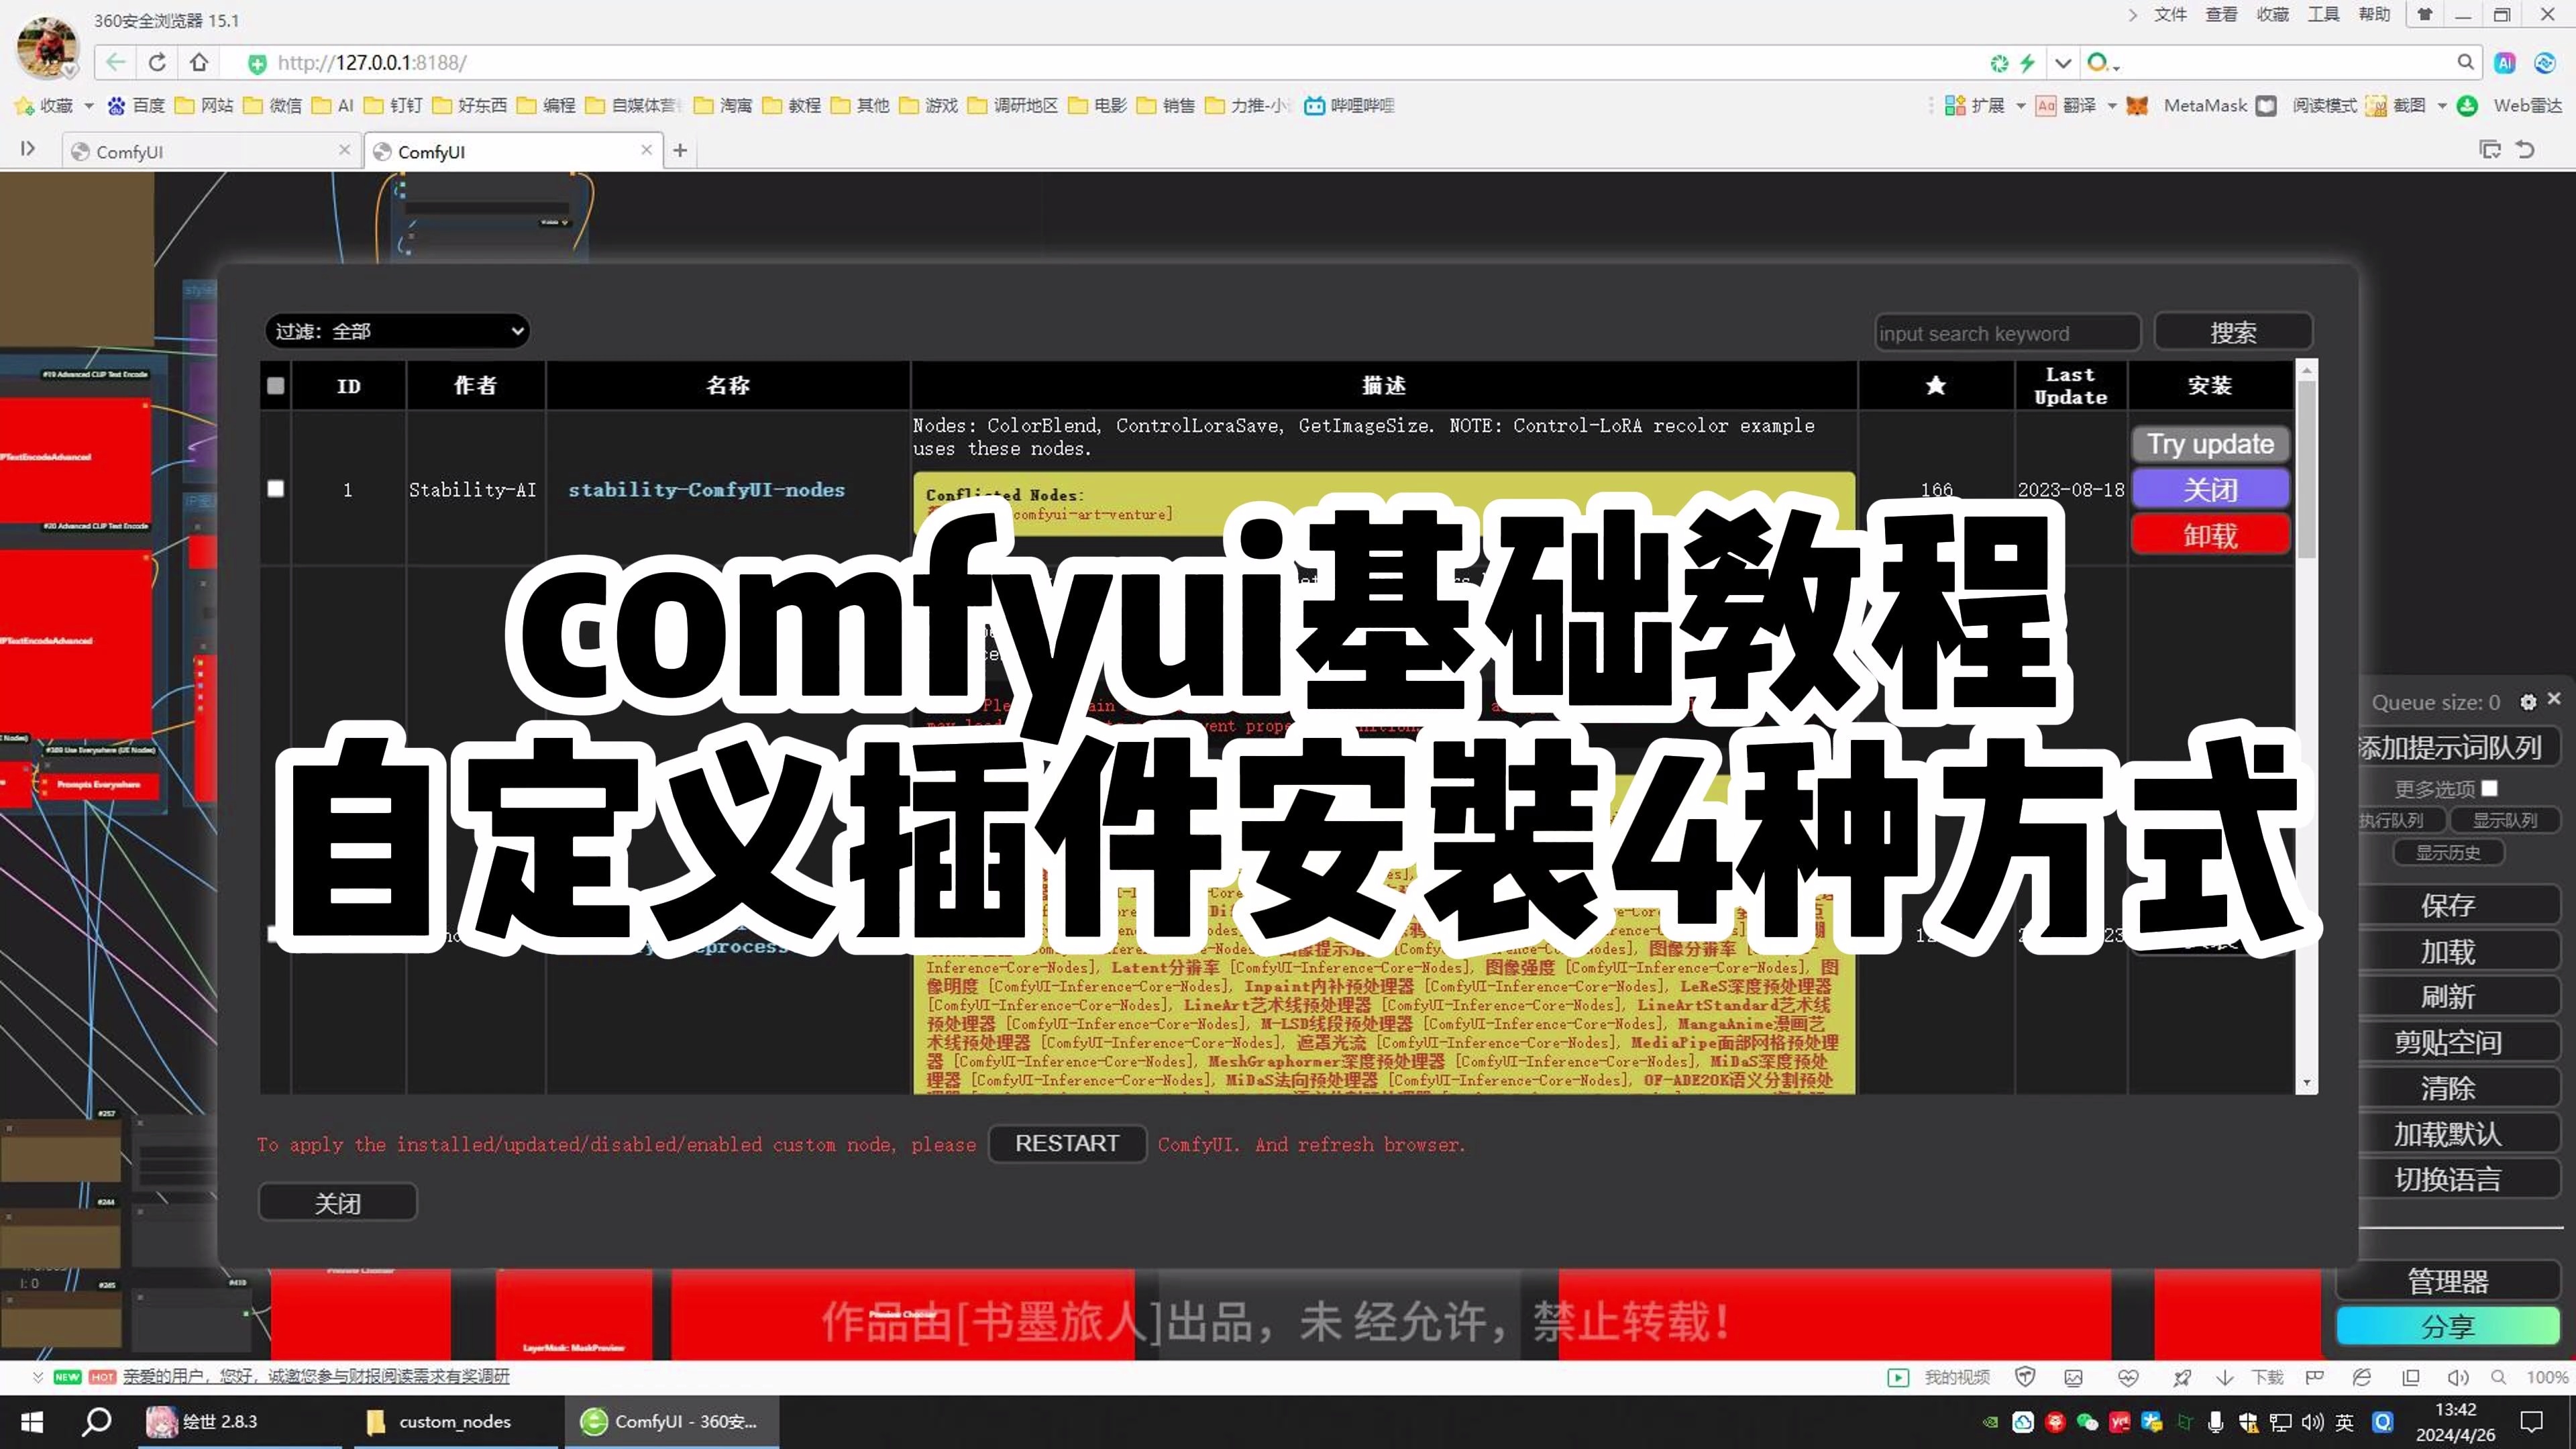
Task: Open the 哔哩哔哩 bookmark
Action: click(1349, 106)
